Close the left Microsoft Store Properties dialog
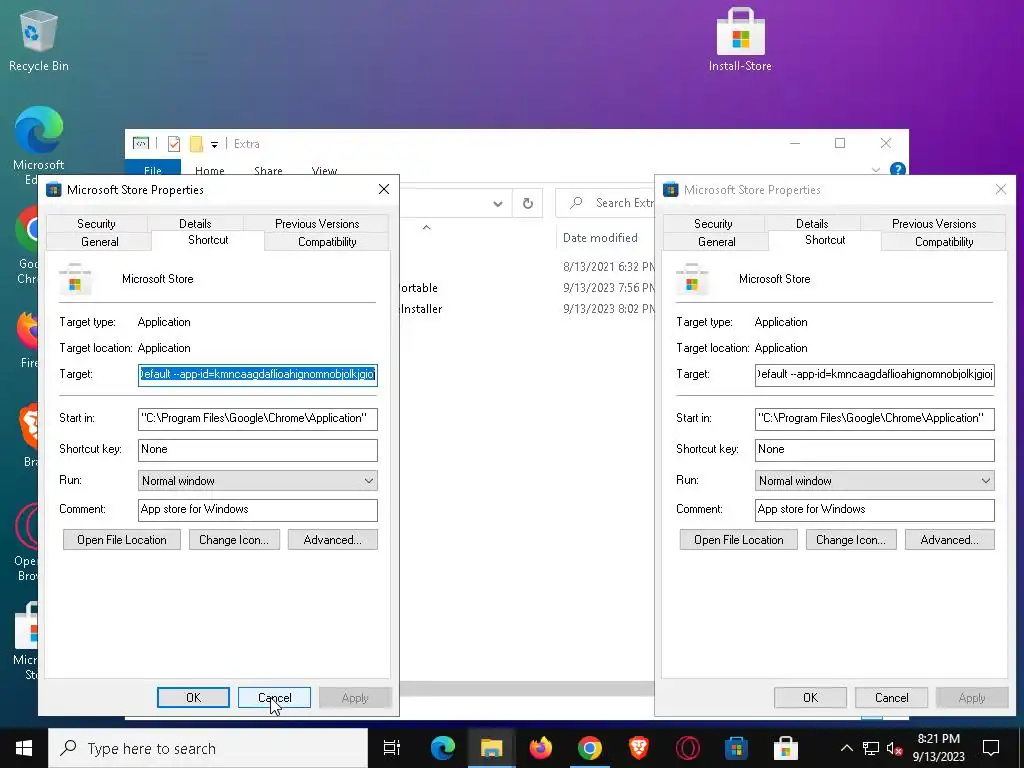 coord(384,189)
